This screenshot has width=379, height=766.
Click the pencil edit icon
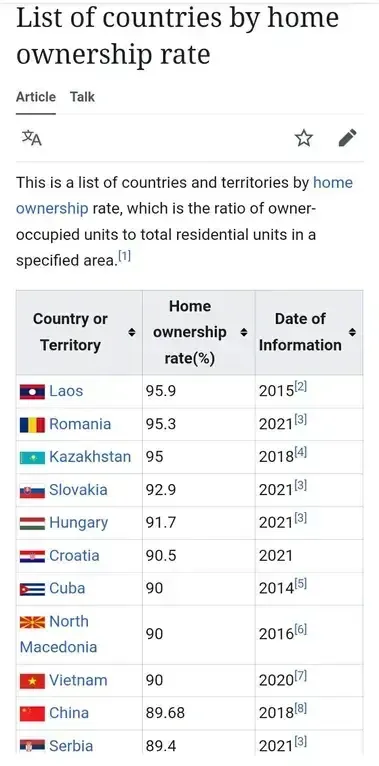[x=348, y=138]
